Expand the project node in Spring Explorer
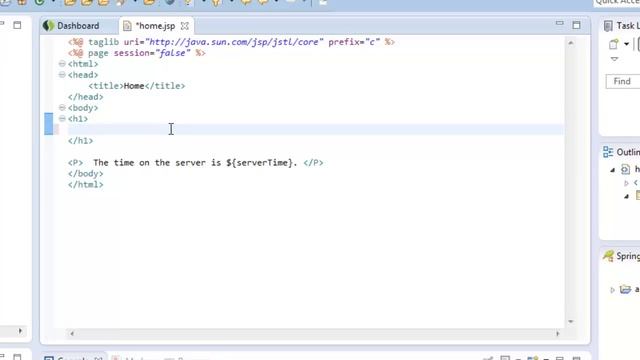Screen dimensions: 640x360 click(x=612, y=290)
